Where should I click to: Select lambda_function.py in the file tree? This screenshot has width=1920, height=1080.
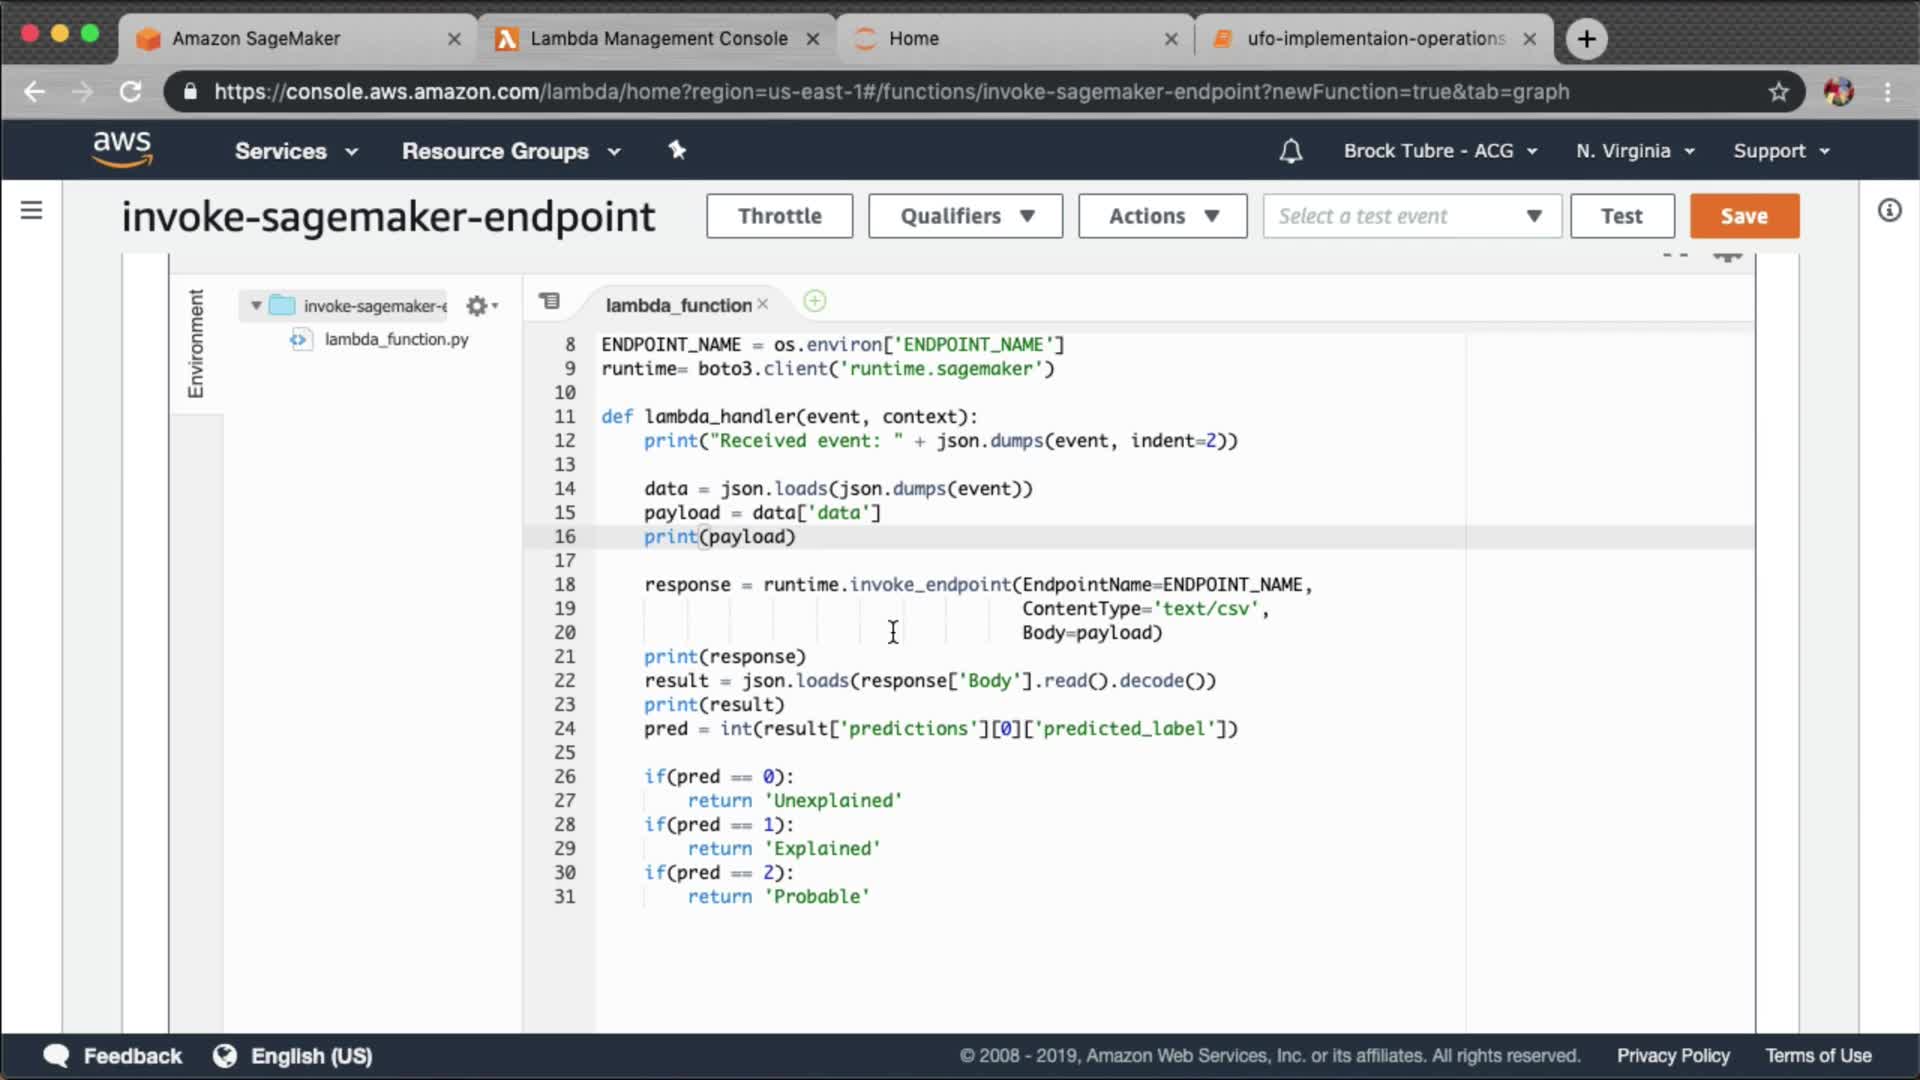click(x=396, y=339)
